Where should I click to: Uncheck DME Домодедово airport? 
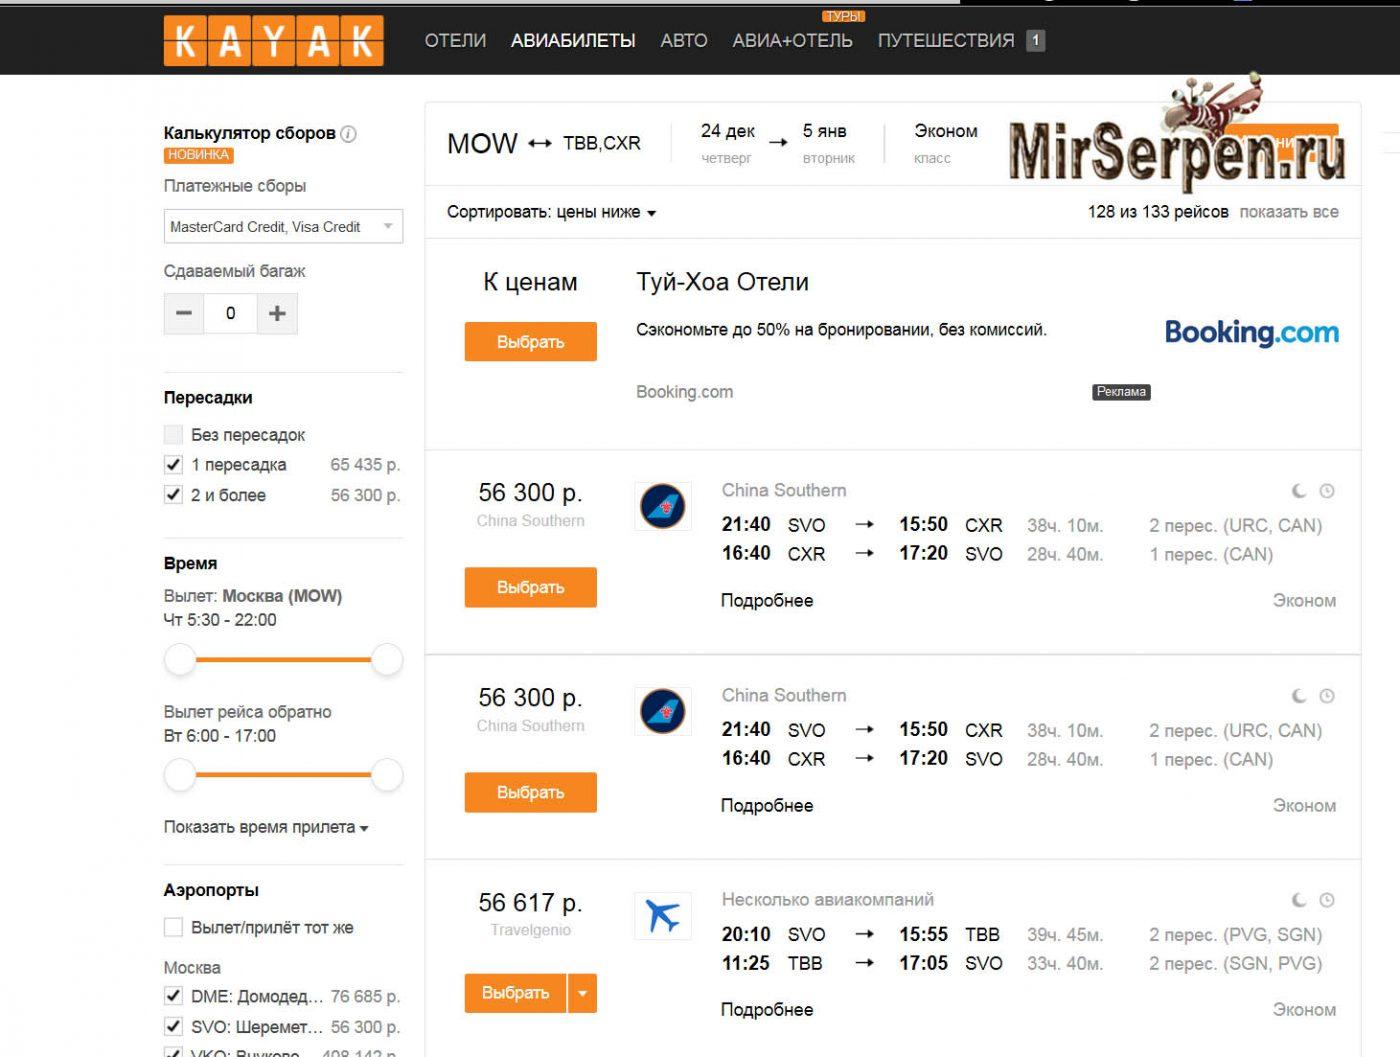tap(173, 997)
